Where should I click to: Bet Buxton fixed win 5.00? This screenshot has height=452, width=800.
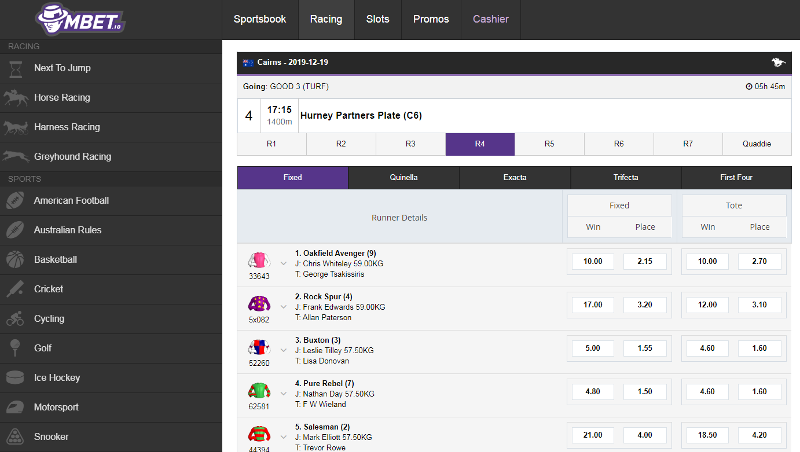(x=593, y=348)
